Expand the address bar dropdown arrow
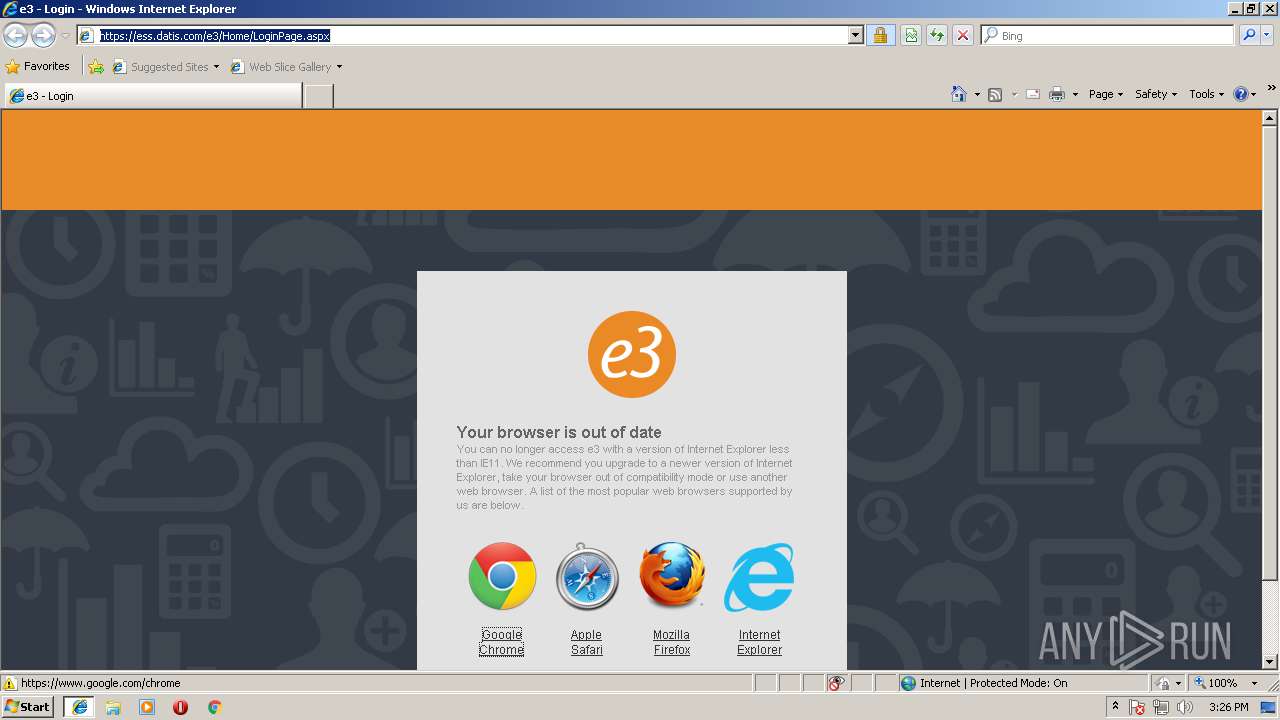This screenshot has height=720, width=1280. 856,35
